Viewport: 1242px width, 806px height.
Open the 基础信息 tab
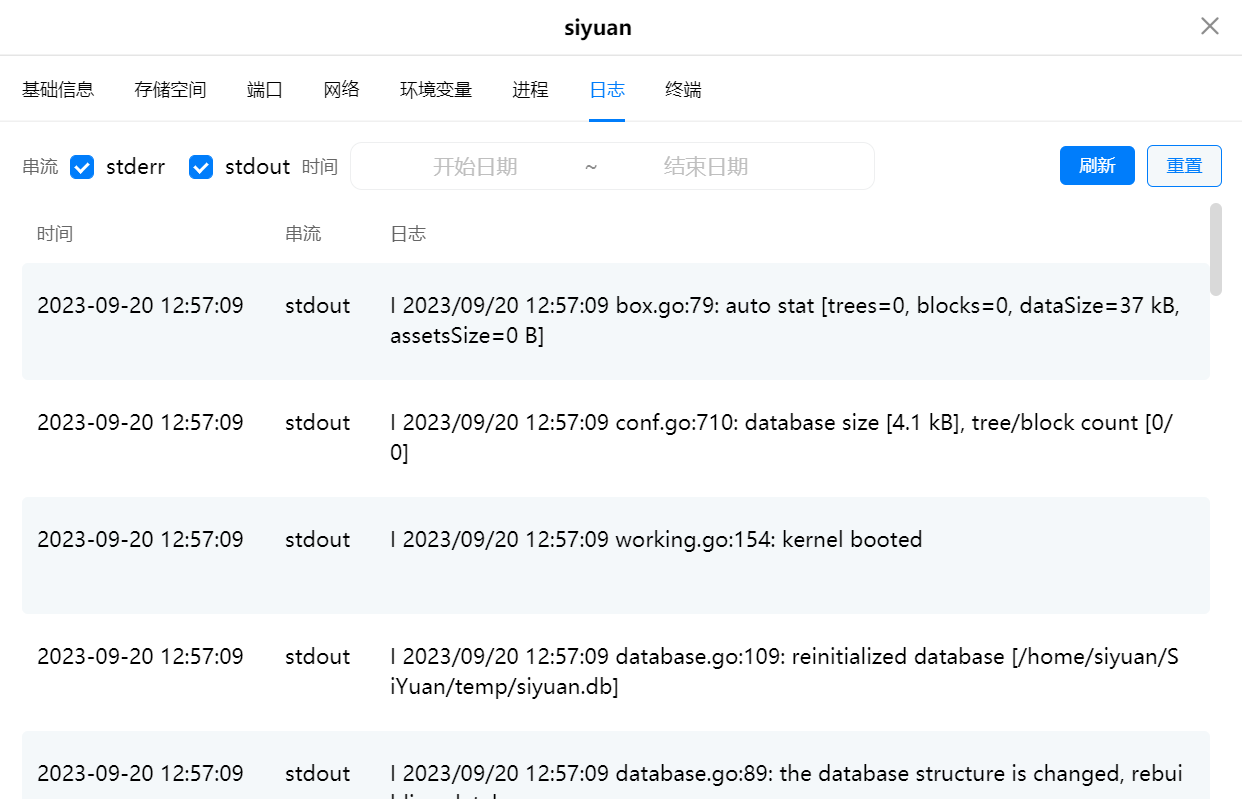point(58,90)
